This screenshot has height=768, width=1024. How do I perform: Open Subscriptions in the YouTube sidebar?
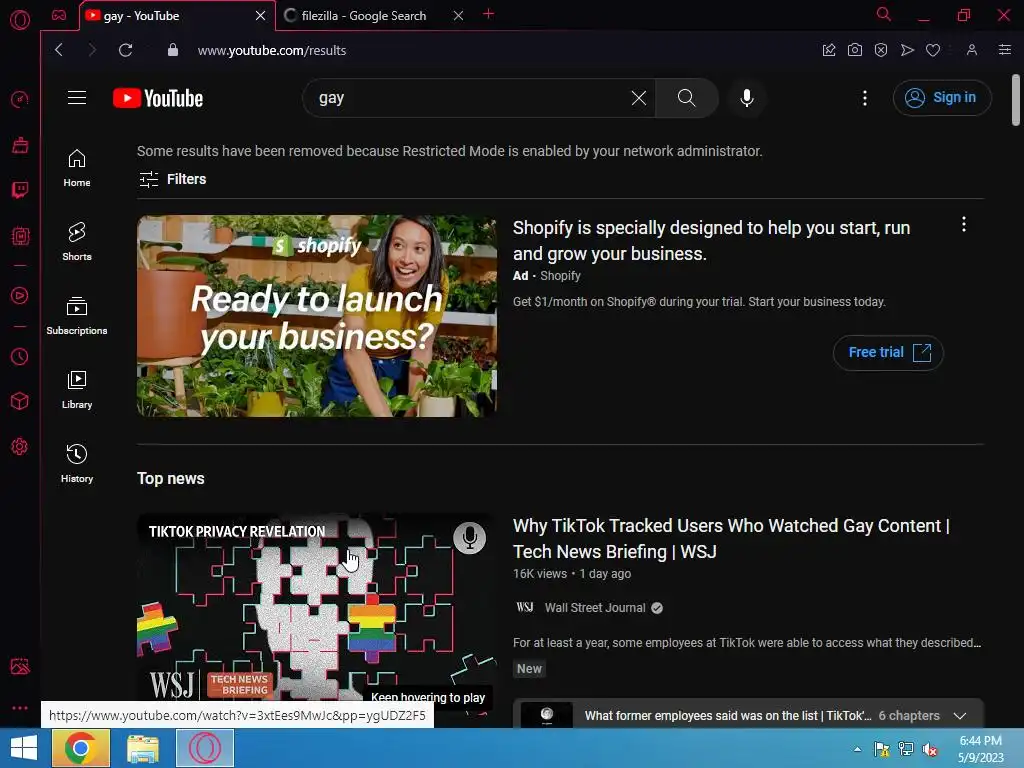point(76,316)
